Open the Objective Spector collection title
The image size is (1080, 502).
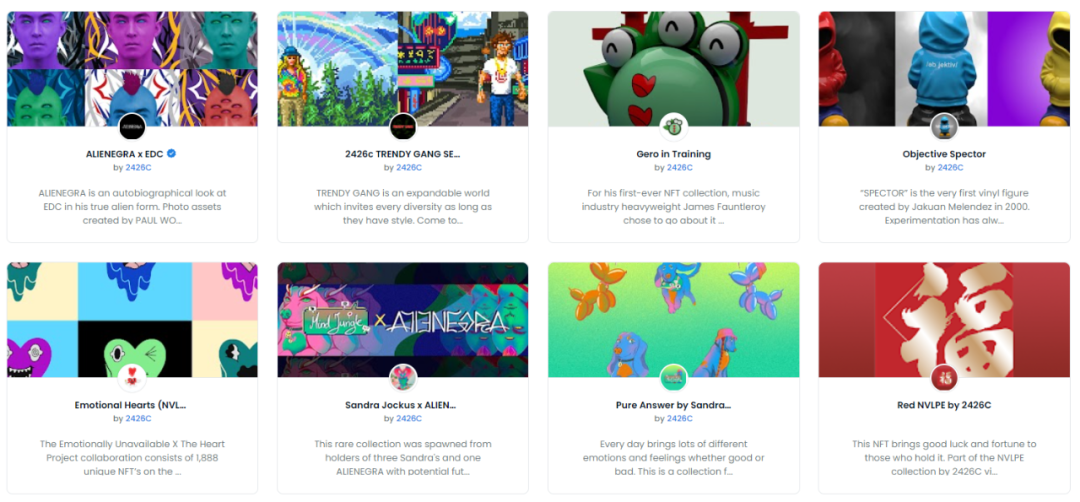944,154
